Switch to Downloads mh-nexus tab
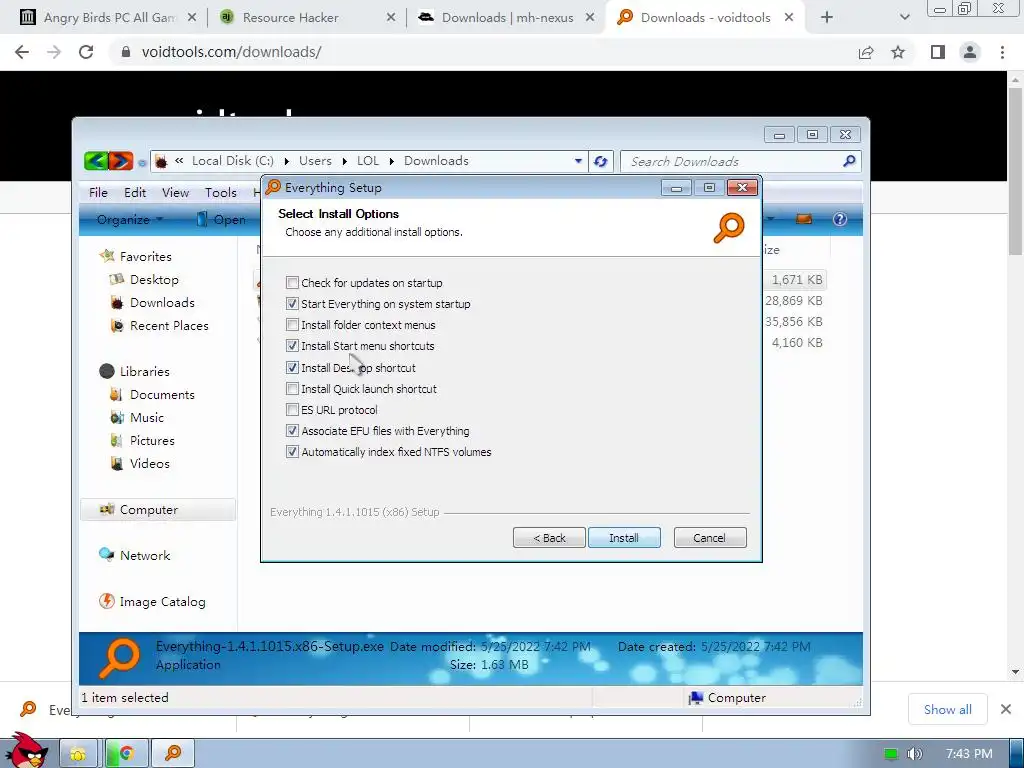The height and width of the screenshot is (768, 1024). (x=506, y=18)
